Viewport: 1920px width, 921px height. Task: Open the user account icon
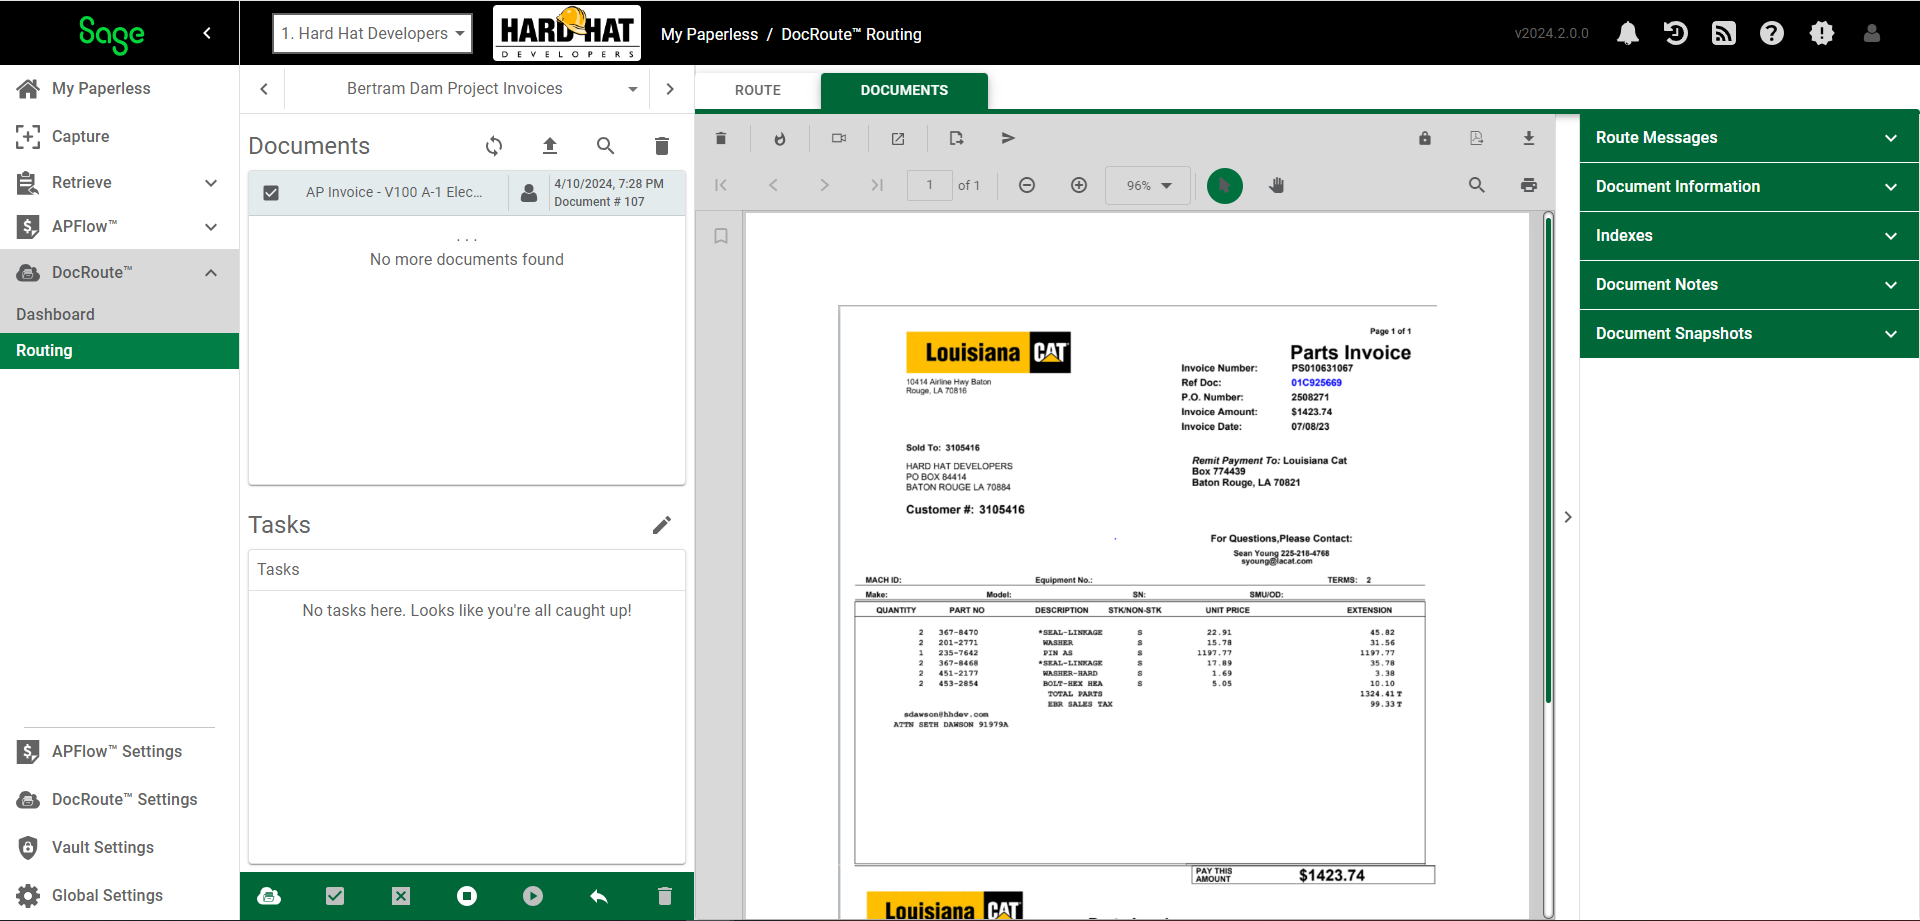pos(1872,34)
